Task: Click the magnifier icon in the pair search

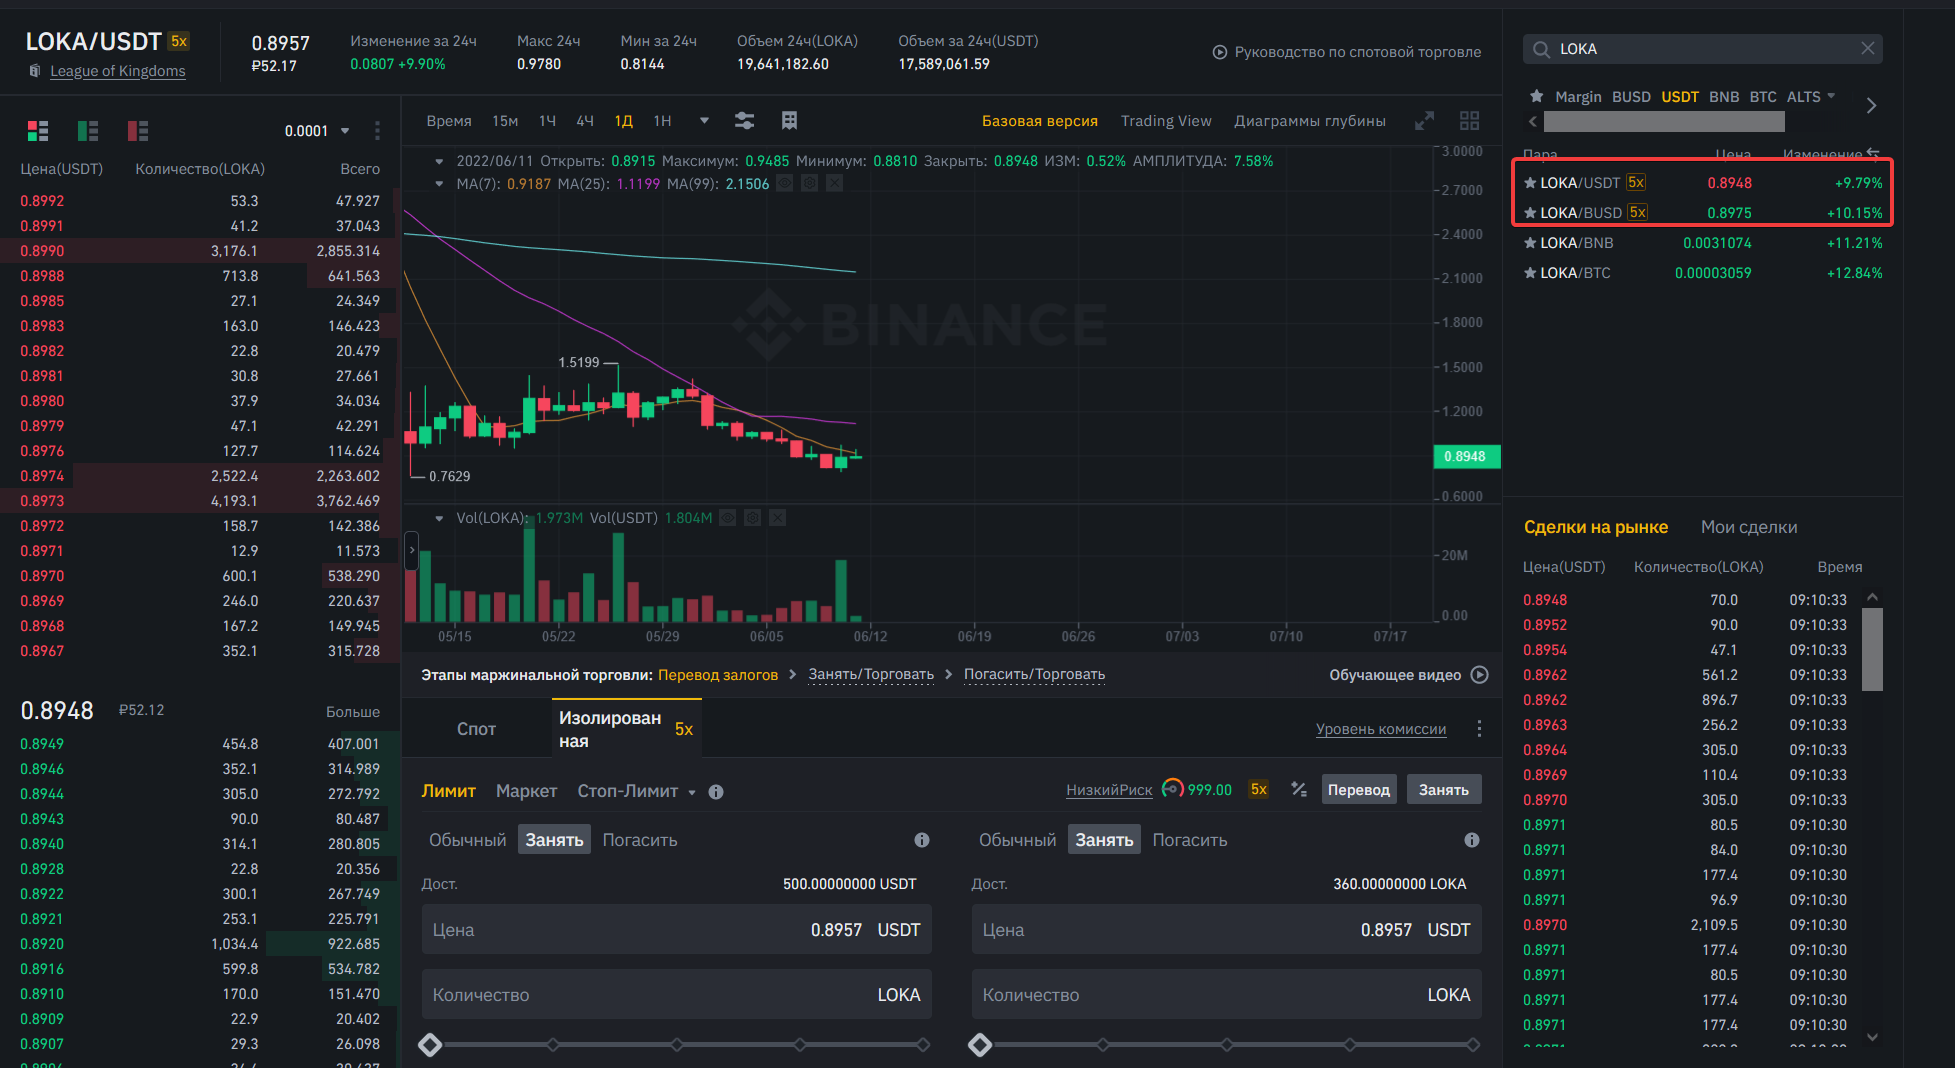Action: [x=1541, y=49]
